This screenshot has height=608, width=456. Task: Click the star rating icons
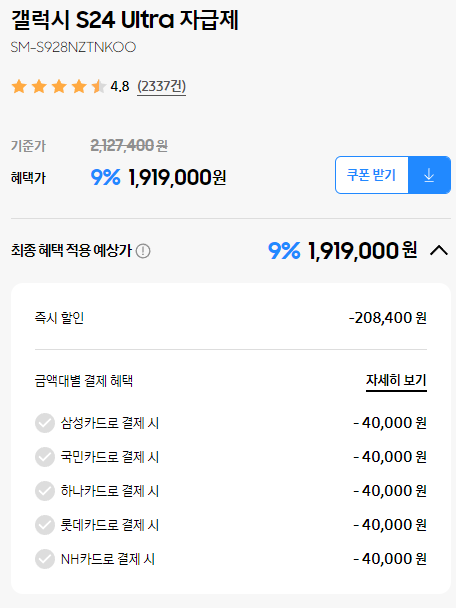59,86
